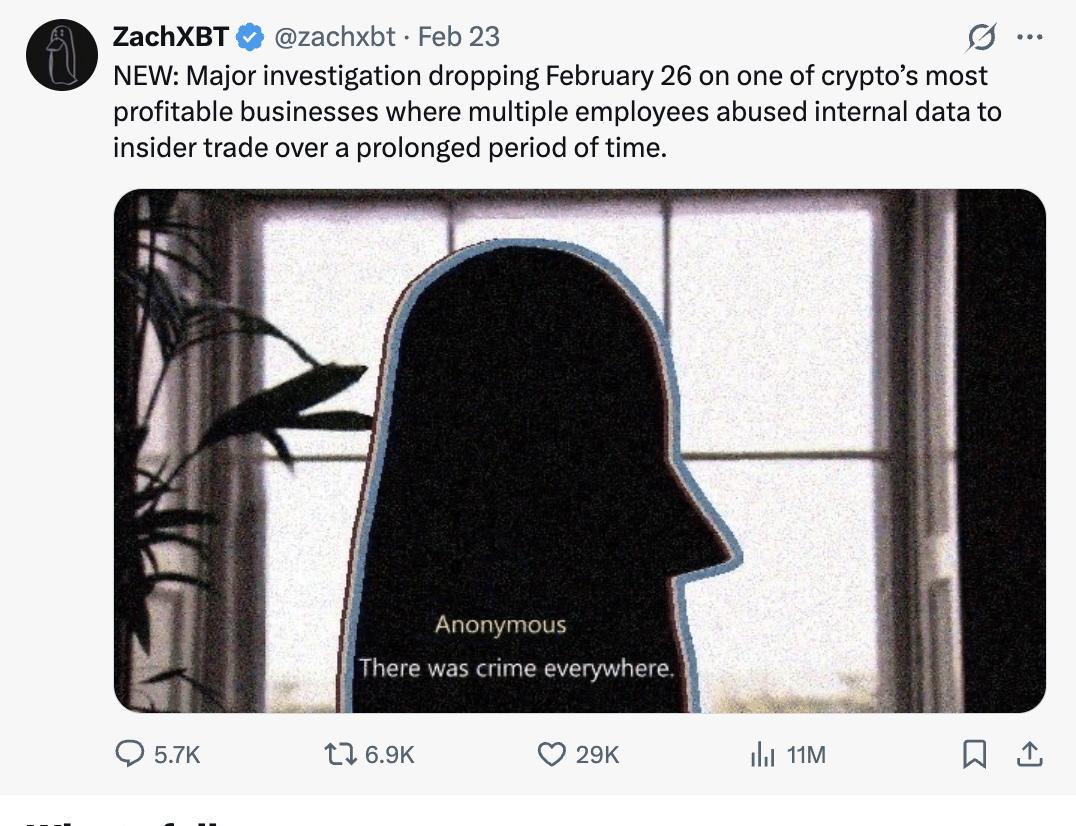The image size is (1076, 826).
Task: Click the penguin profile picture
Action: (60, 48)
